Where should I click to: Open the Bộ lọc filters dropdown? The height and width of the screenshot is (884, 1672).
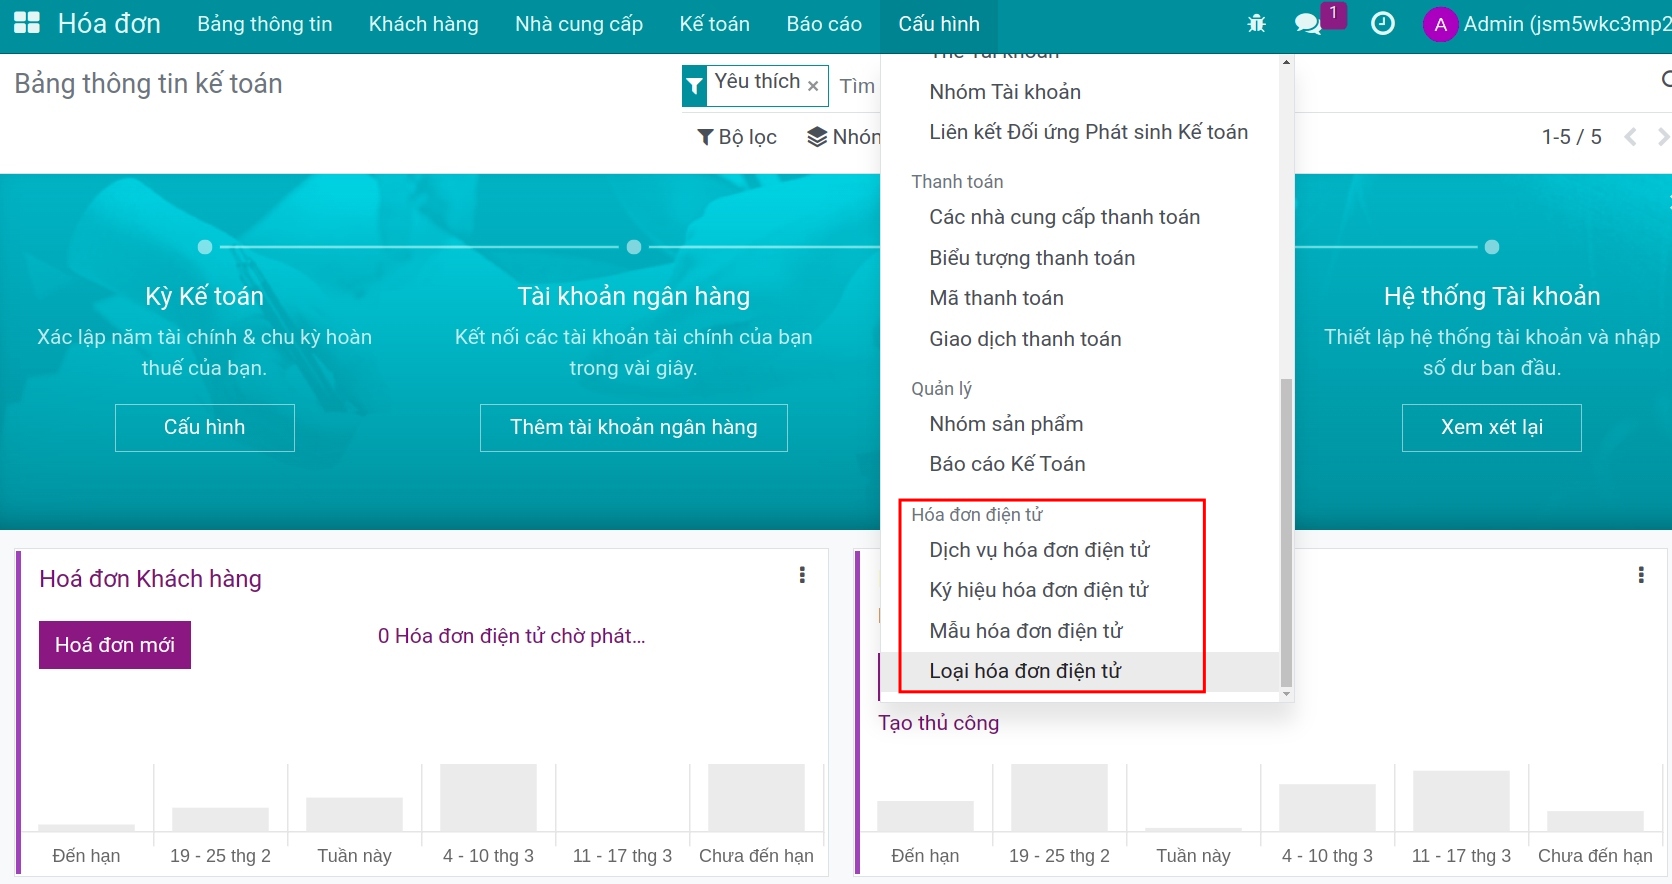(737, 137)
